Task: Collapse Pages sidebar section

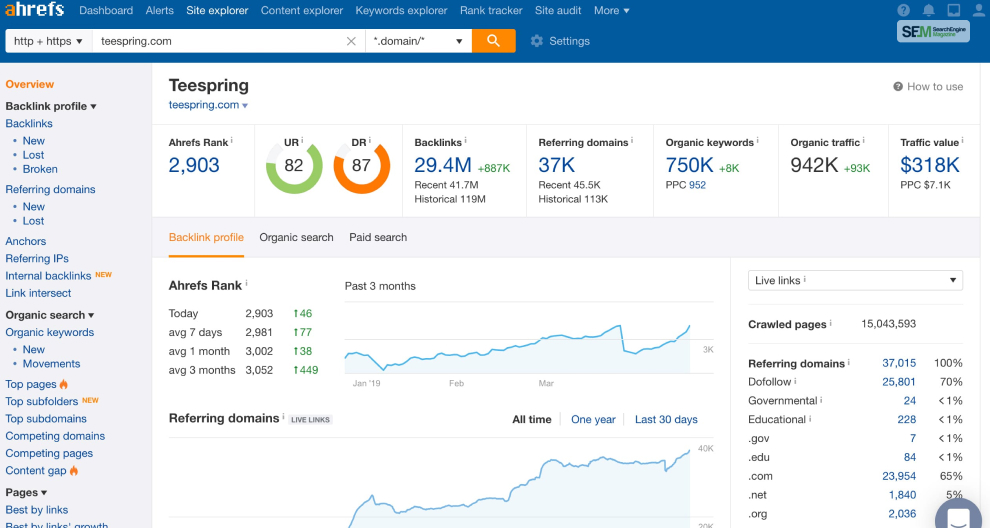Action: click(27, 493)
